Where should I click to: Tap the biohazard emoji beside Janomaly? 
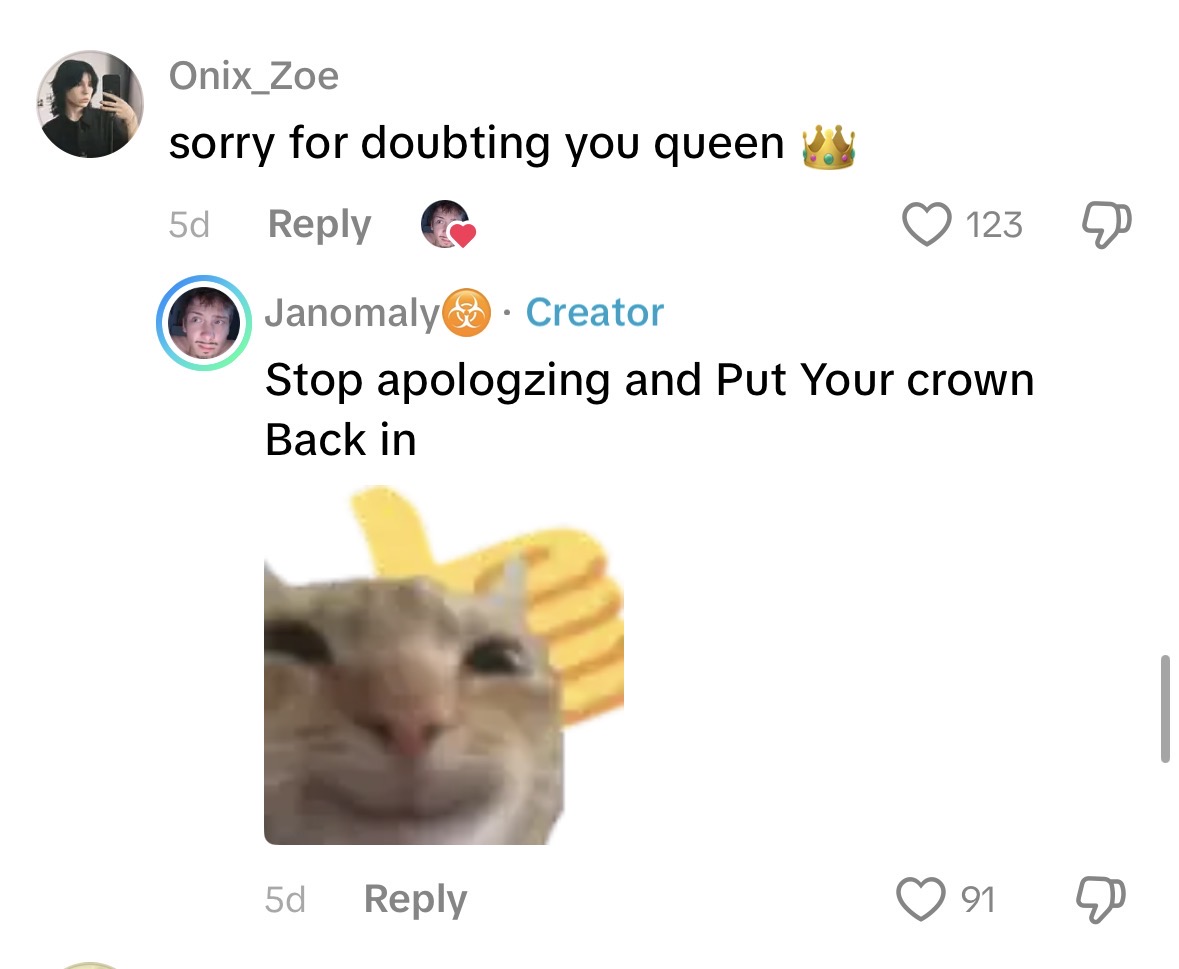coord(466,313)
